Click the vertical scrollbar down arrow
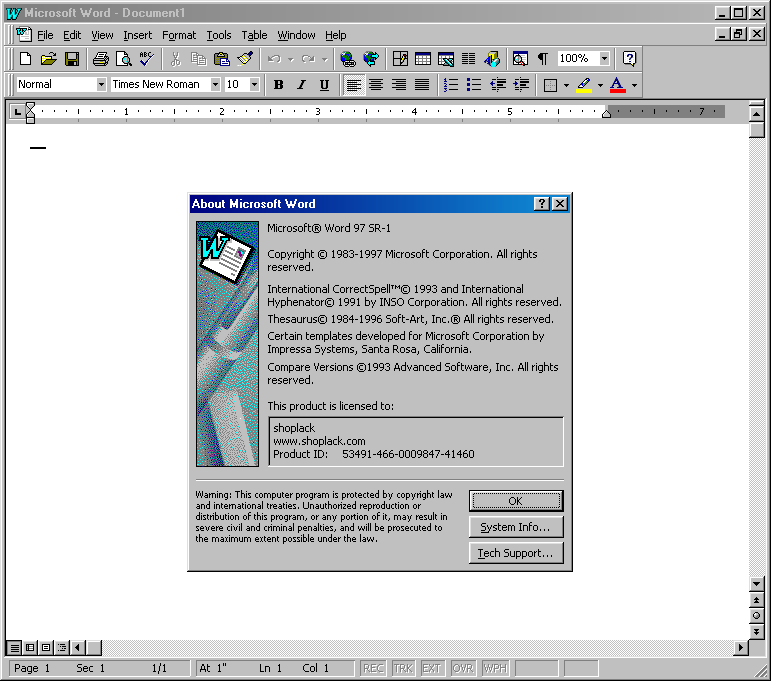This screenshot has width=771, height=681. (x=756, y=584)
